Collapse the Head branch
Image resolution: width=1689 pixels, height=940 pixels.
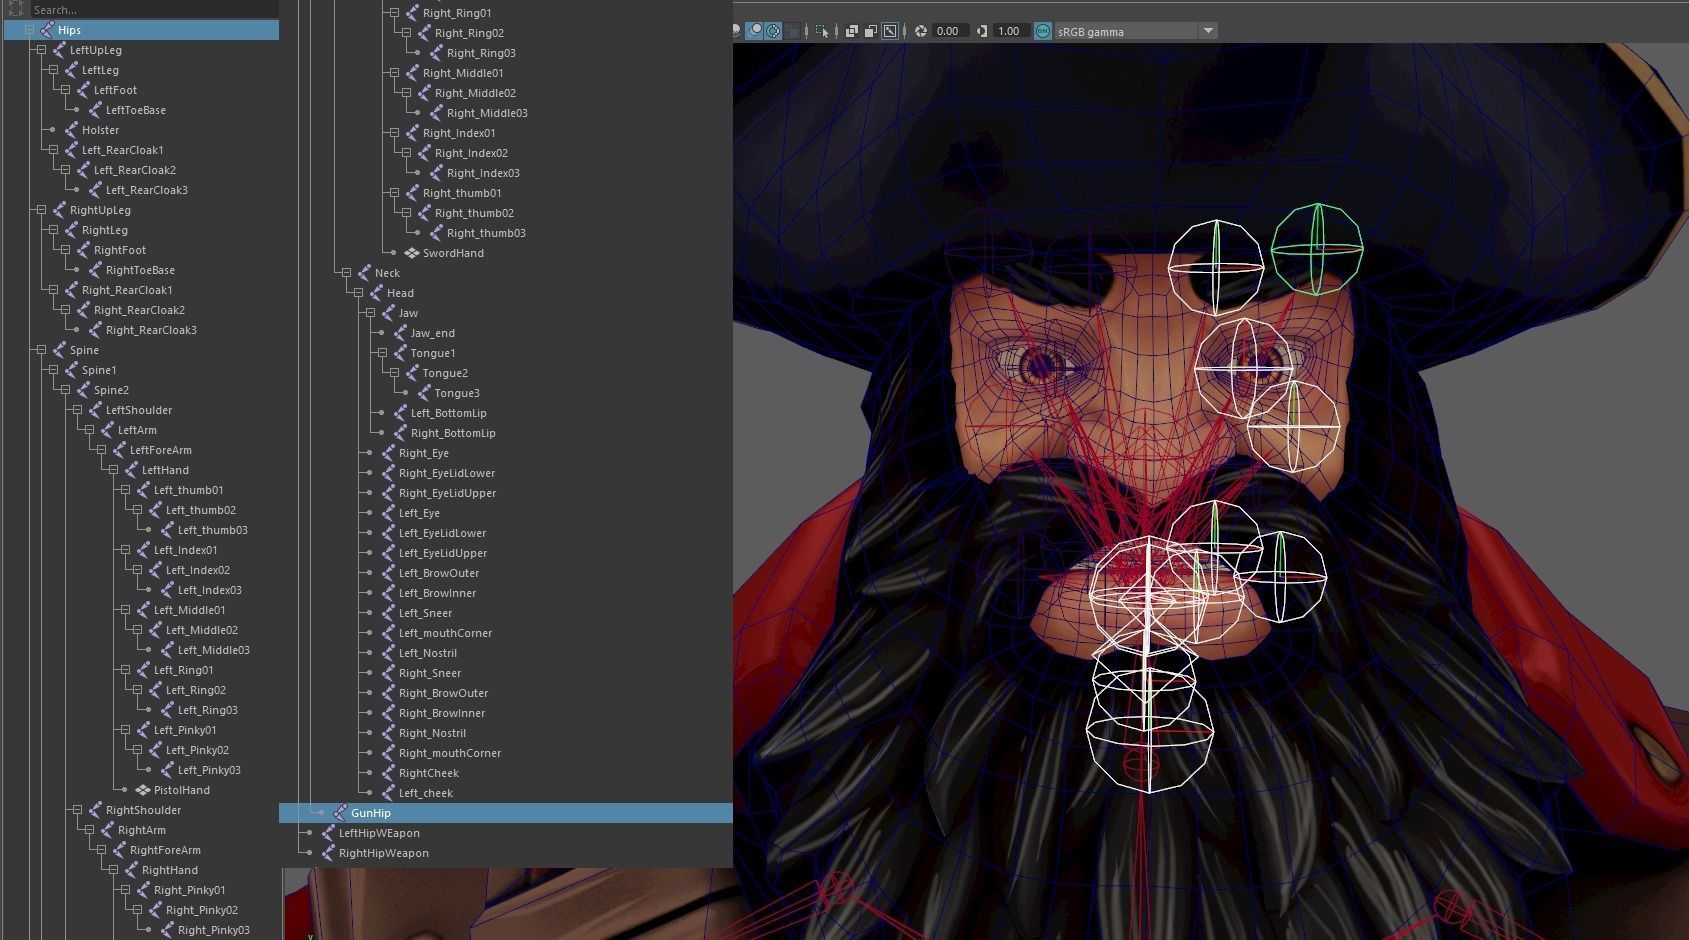point(358,293)
